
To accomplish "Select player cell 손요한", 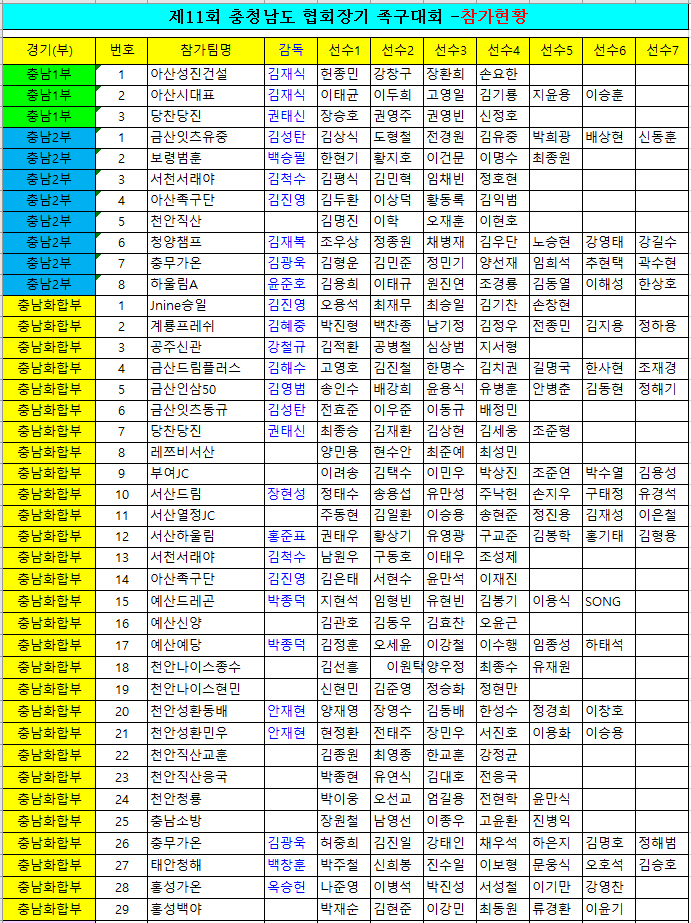I will click(503, 74).
